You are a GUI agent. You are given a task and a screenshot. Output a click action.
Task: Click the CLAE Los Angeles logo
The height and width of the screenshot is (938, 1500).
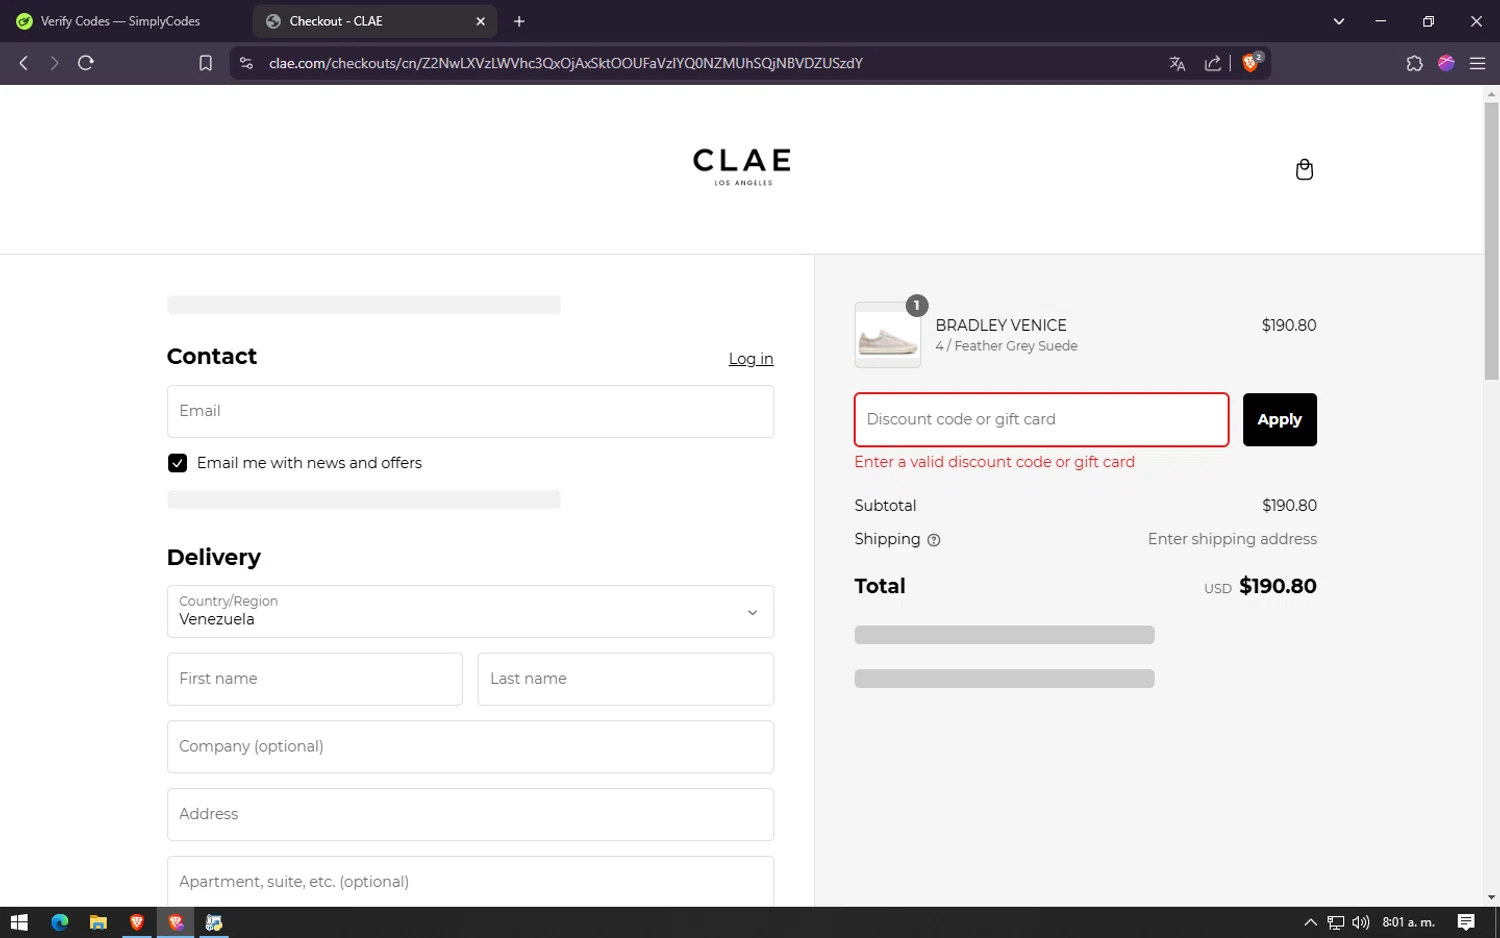[x=742, y=167]
